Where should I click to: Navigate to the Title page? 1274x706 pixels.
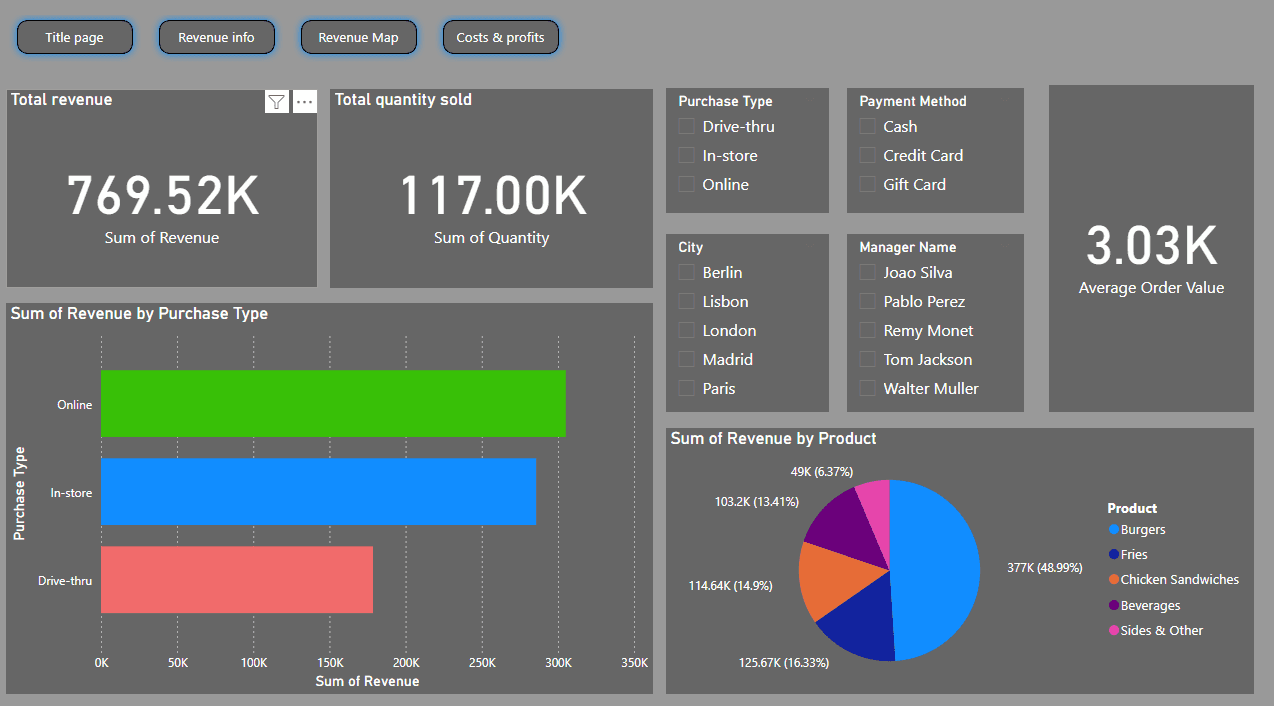(x=74, y=36)
